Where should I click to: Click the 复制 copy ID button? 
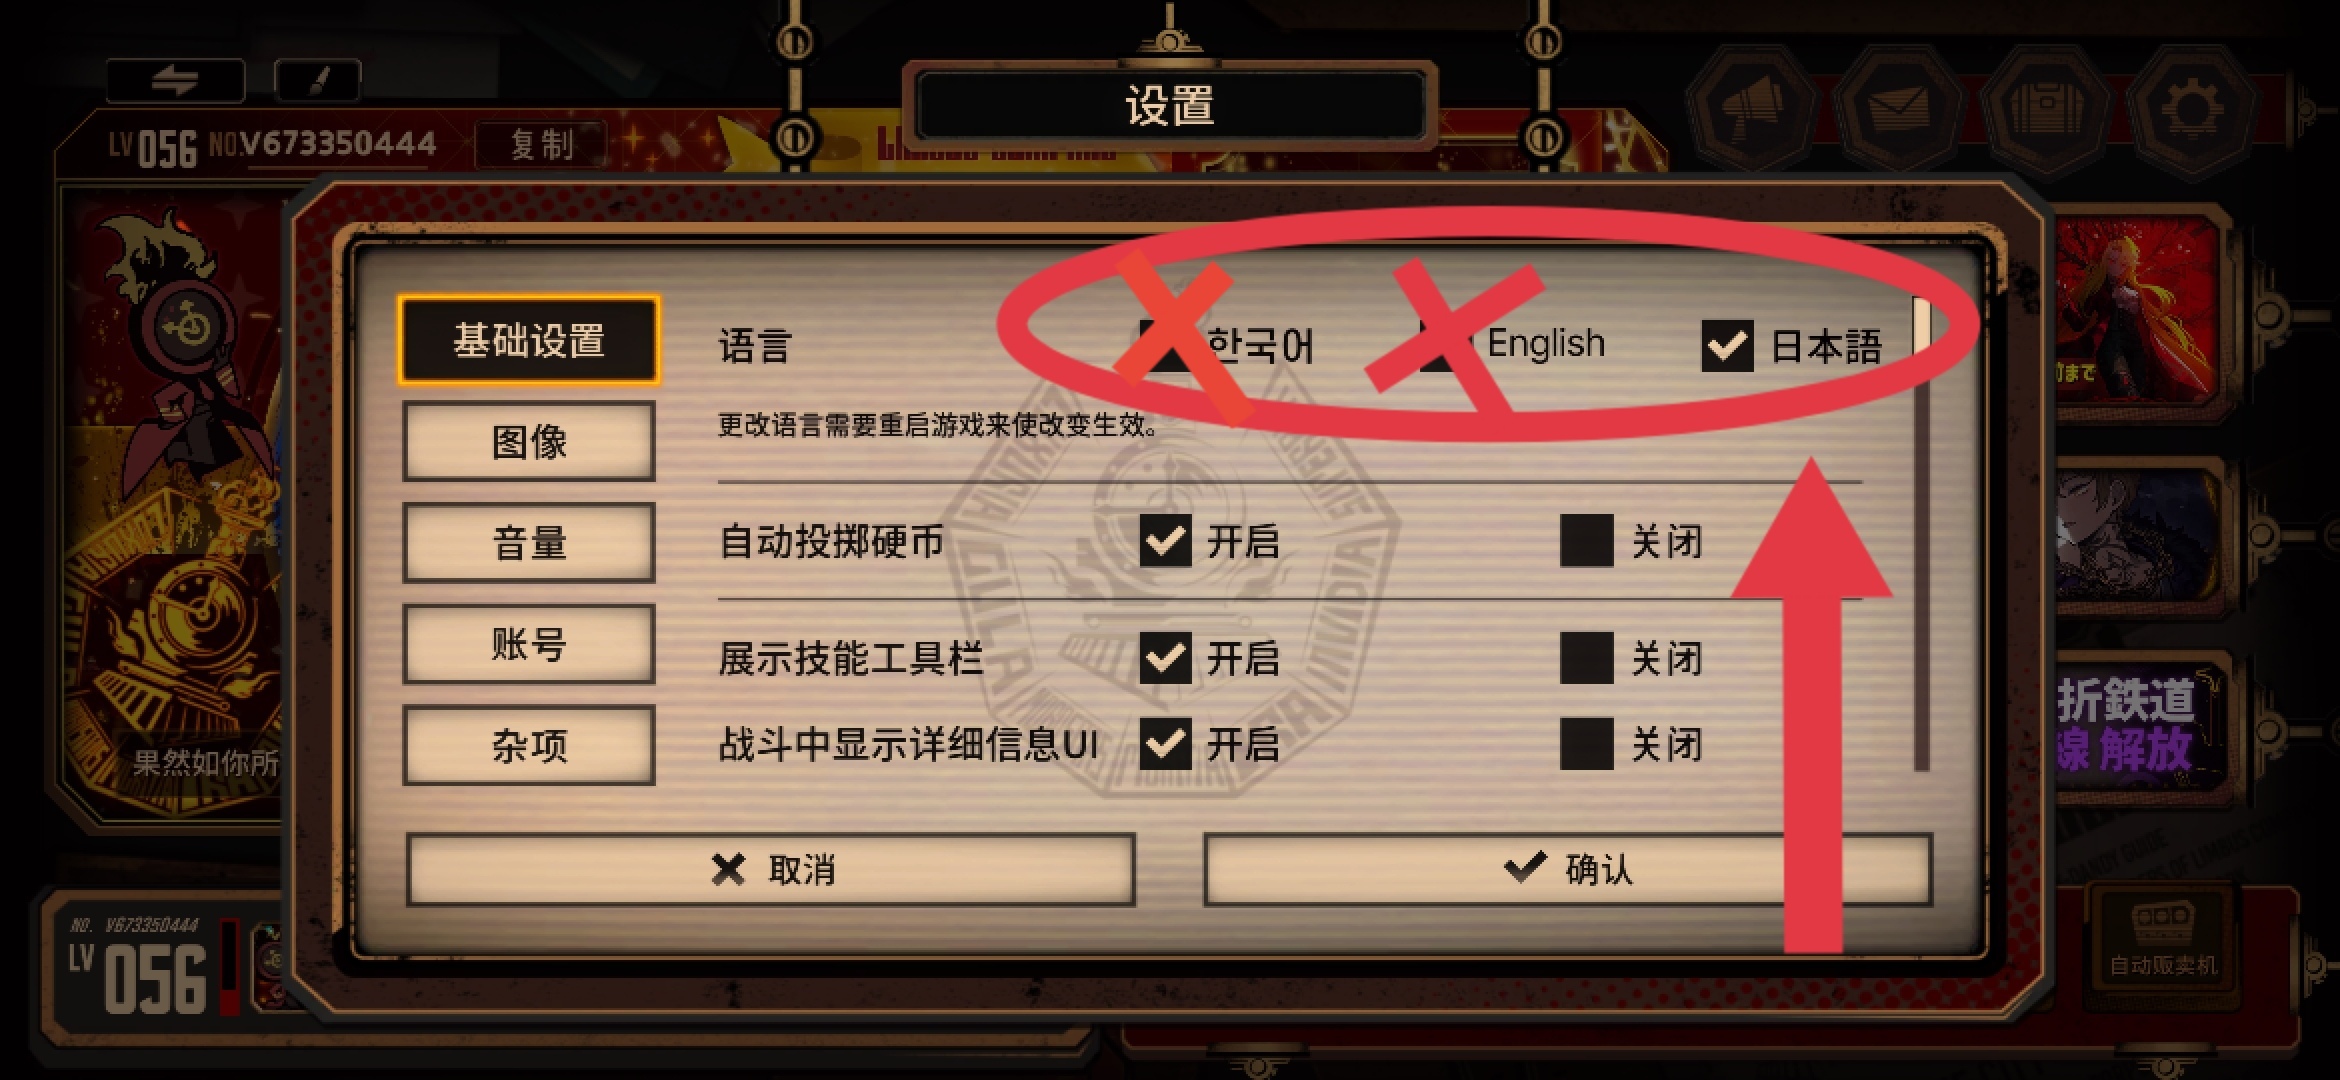541,144
